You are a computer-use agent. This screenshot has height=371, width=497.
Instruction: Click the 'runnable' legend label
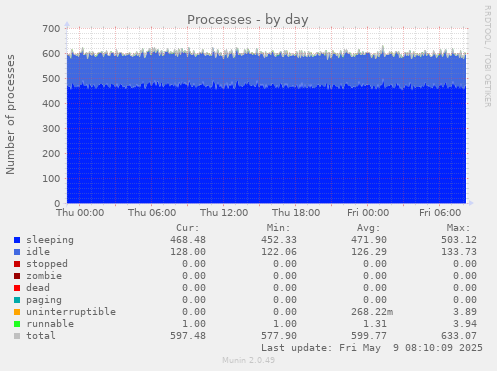click(50, 324)
